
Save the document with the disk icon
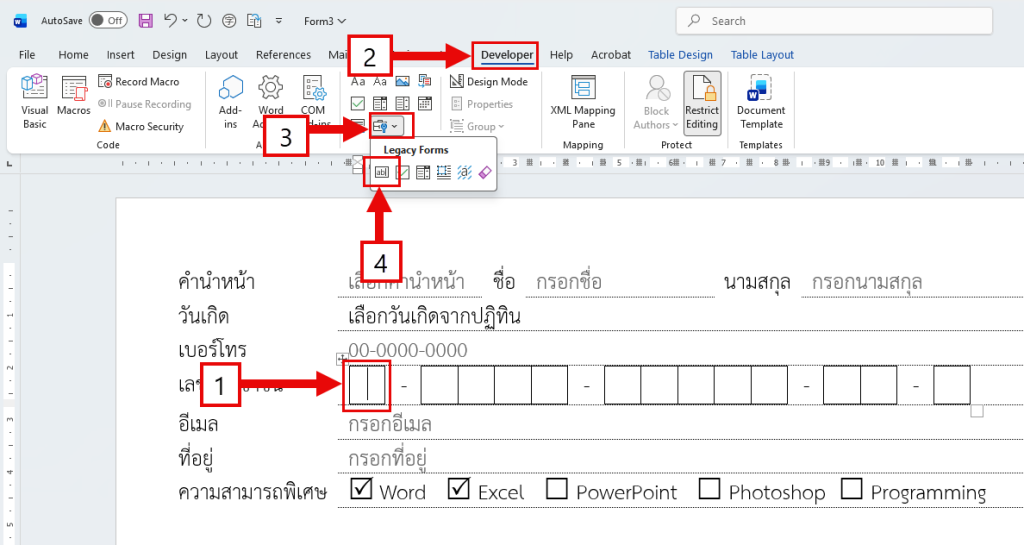click(x=146, y=21)
